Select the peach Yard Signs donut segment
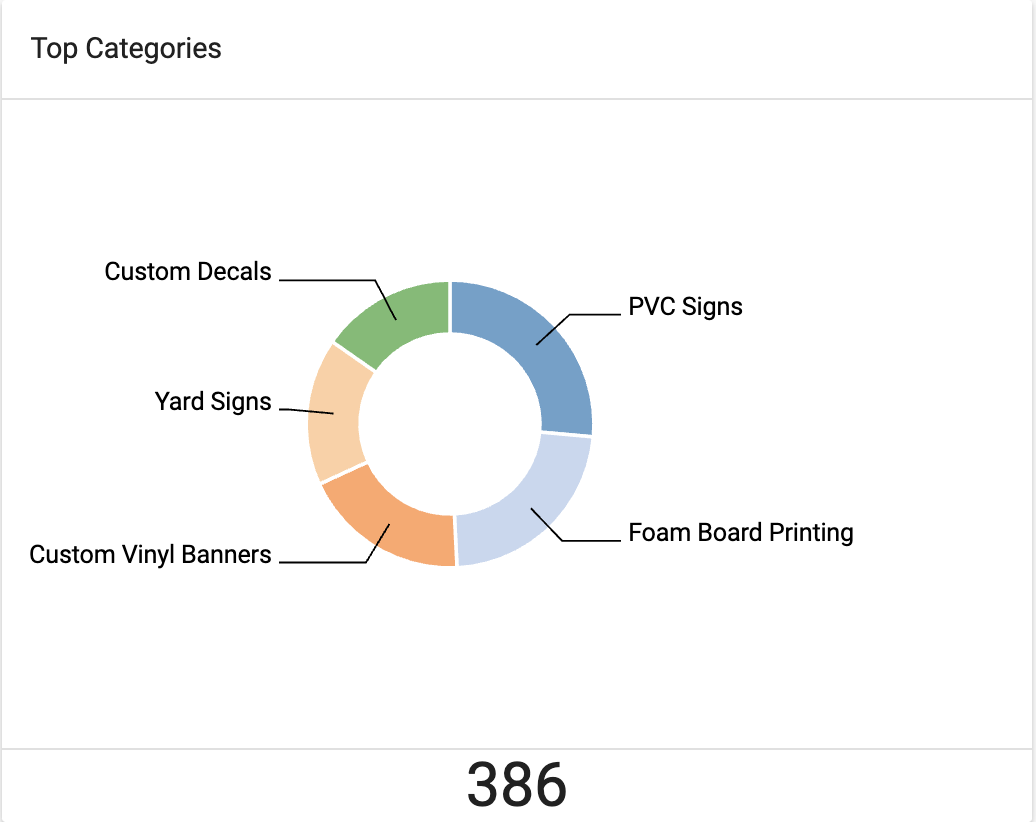The image size is (1036, 822). click(x=335, y=414)
